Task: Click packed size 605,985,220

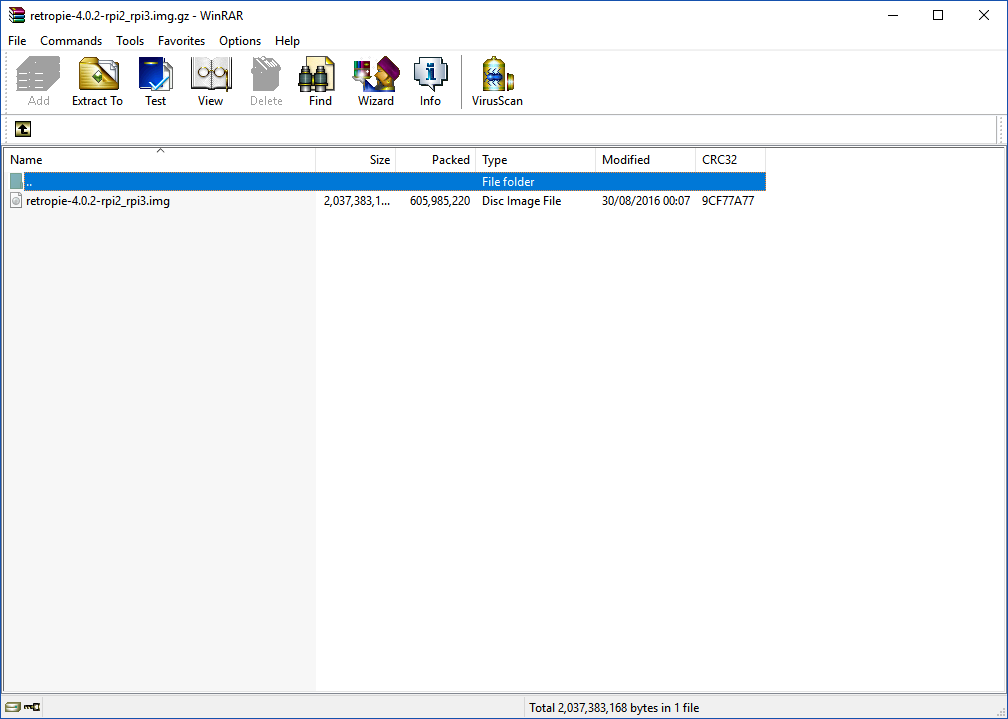Action: pyautogui.click(x=440, y=201)
